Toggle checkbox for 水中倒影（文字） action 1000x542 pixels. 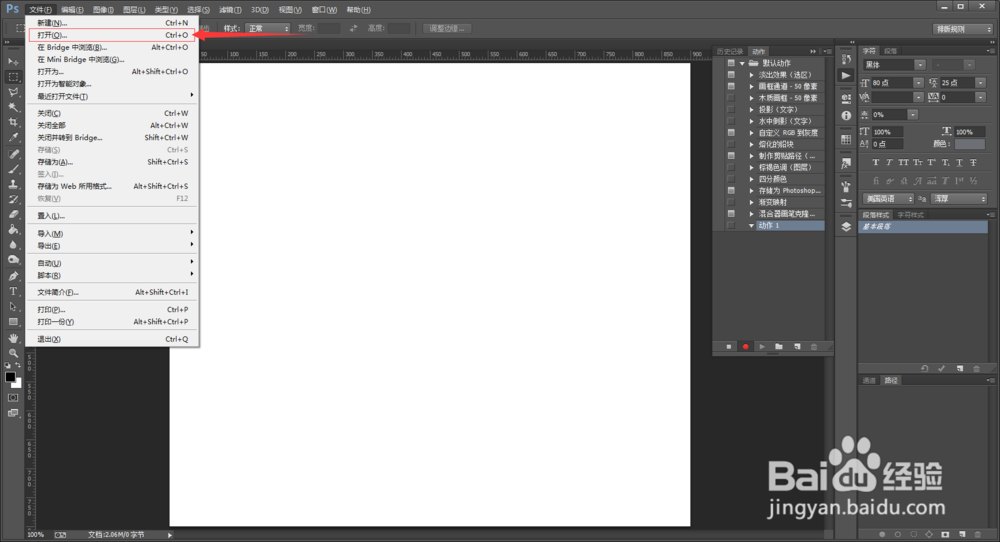point(731,121)
